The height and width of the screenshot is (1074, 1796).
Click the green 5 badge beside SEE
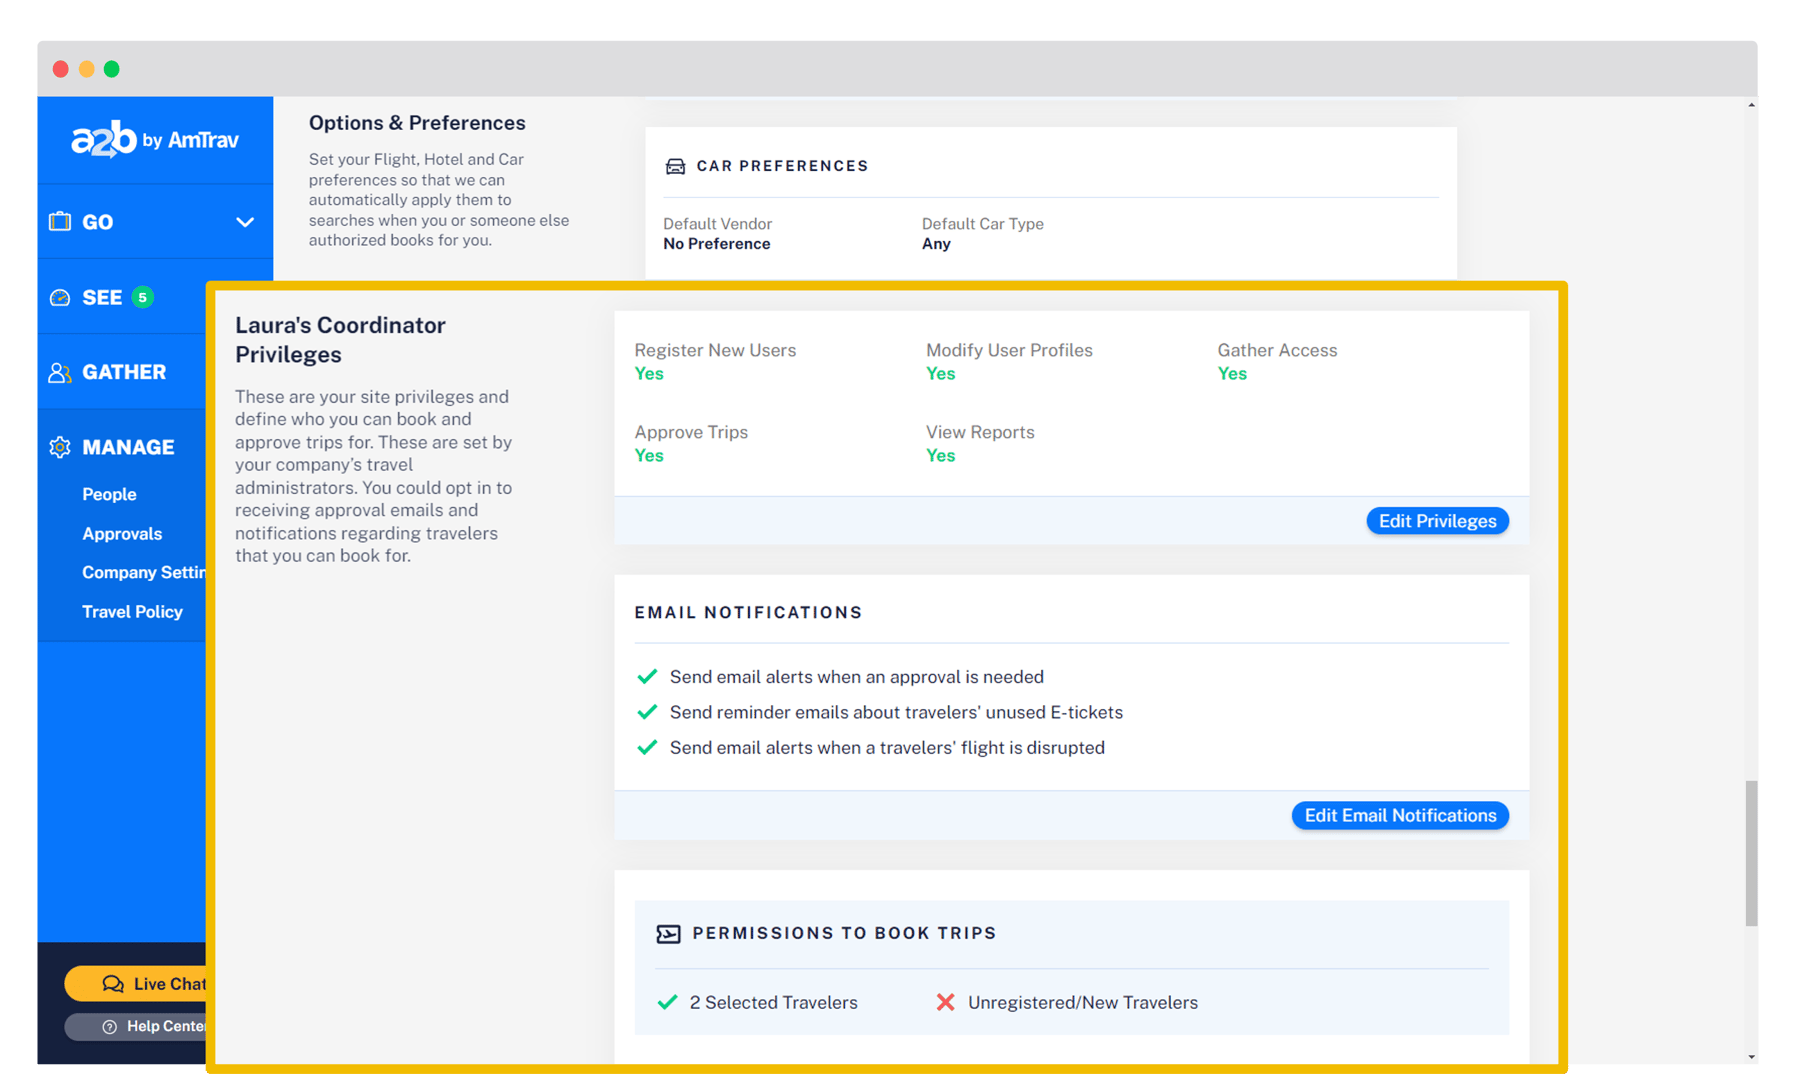pyautogui.click(x=143, y=297)
